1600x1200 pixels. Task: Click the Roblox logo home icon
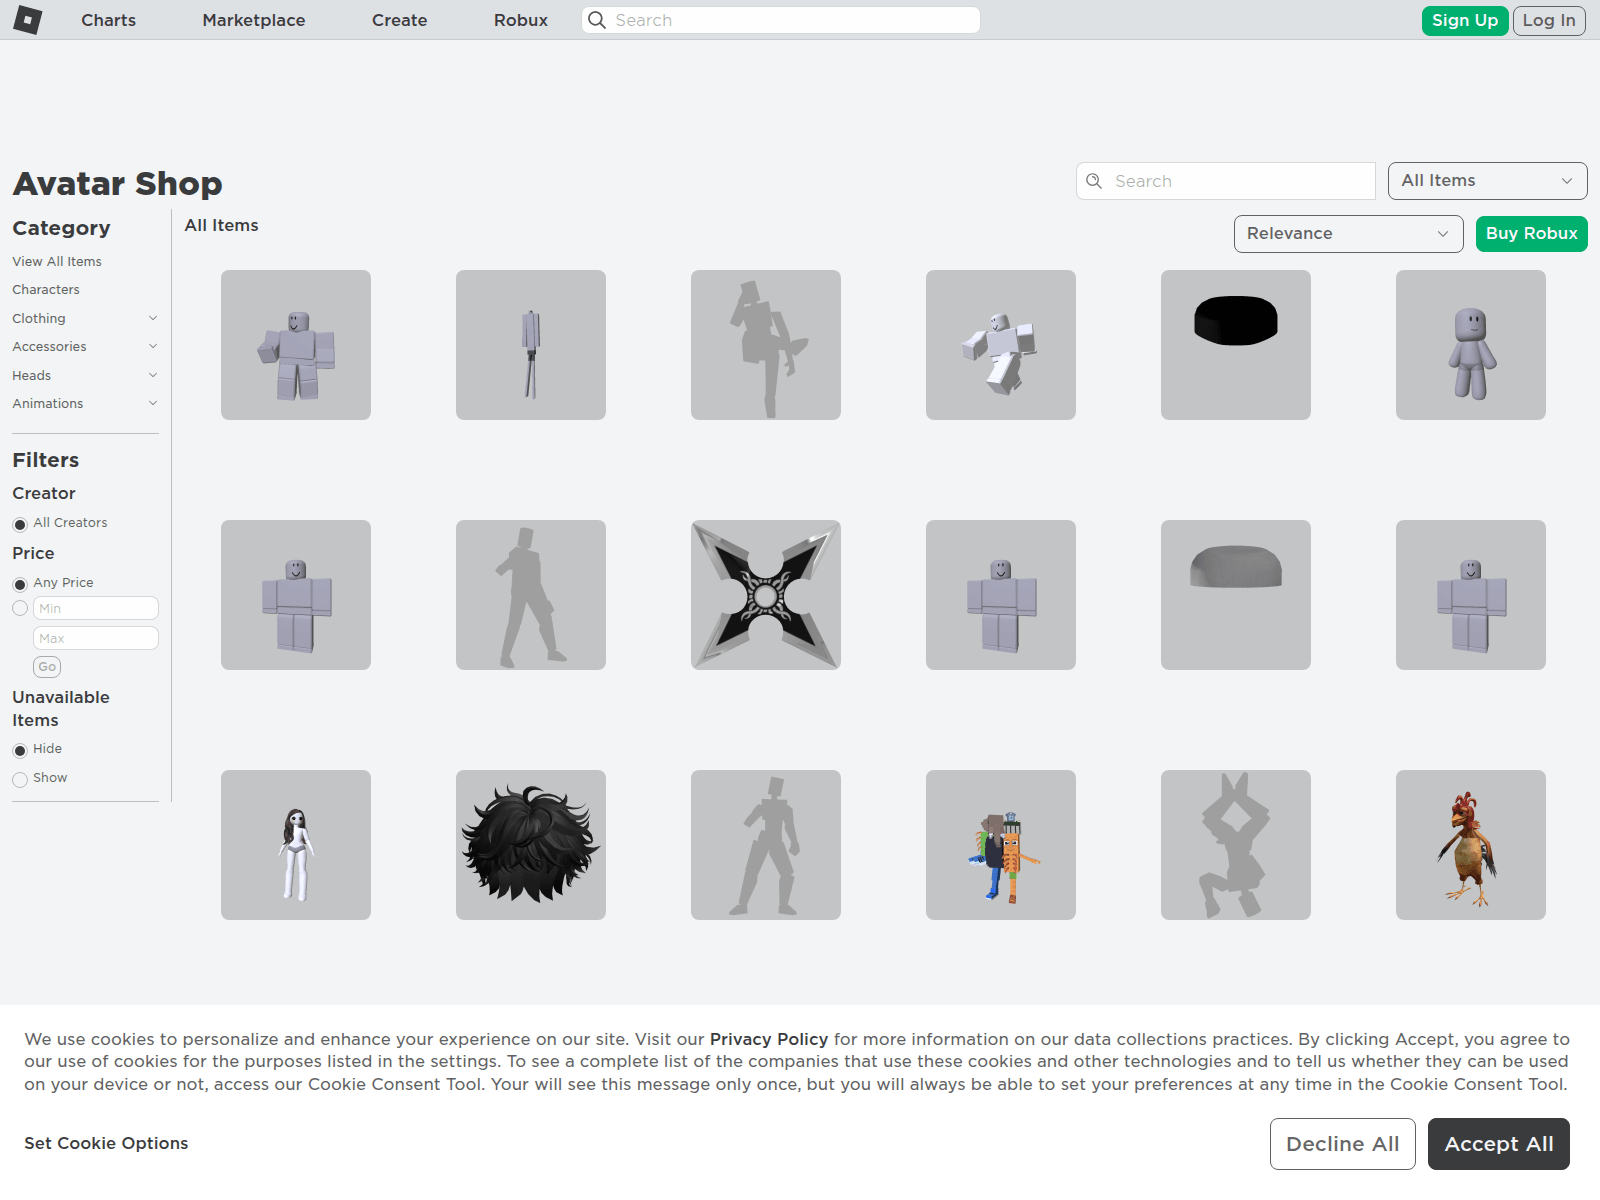click(28, 20)
